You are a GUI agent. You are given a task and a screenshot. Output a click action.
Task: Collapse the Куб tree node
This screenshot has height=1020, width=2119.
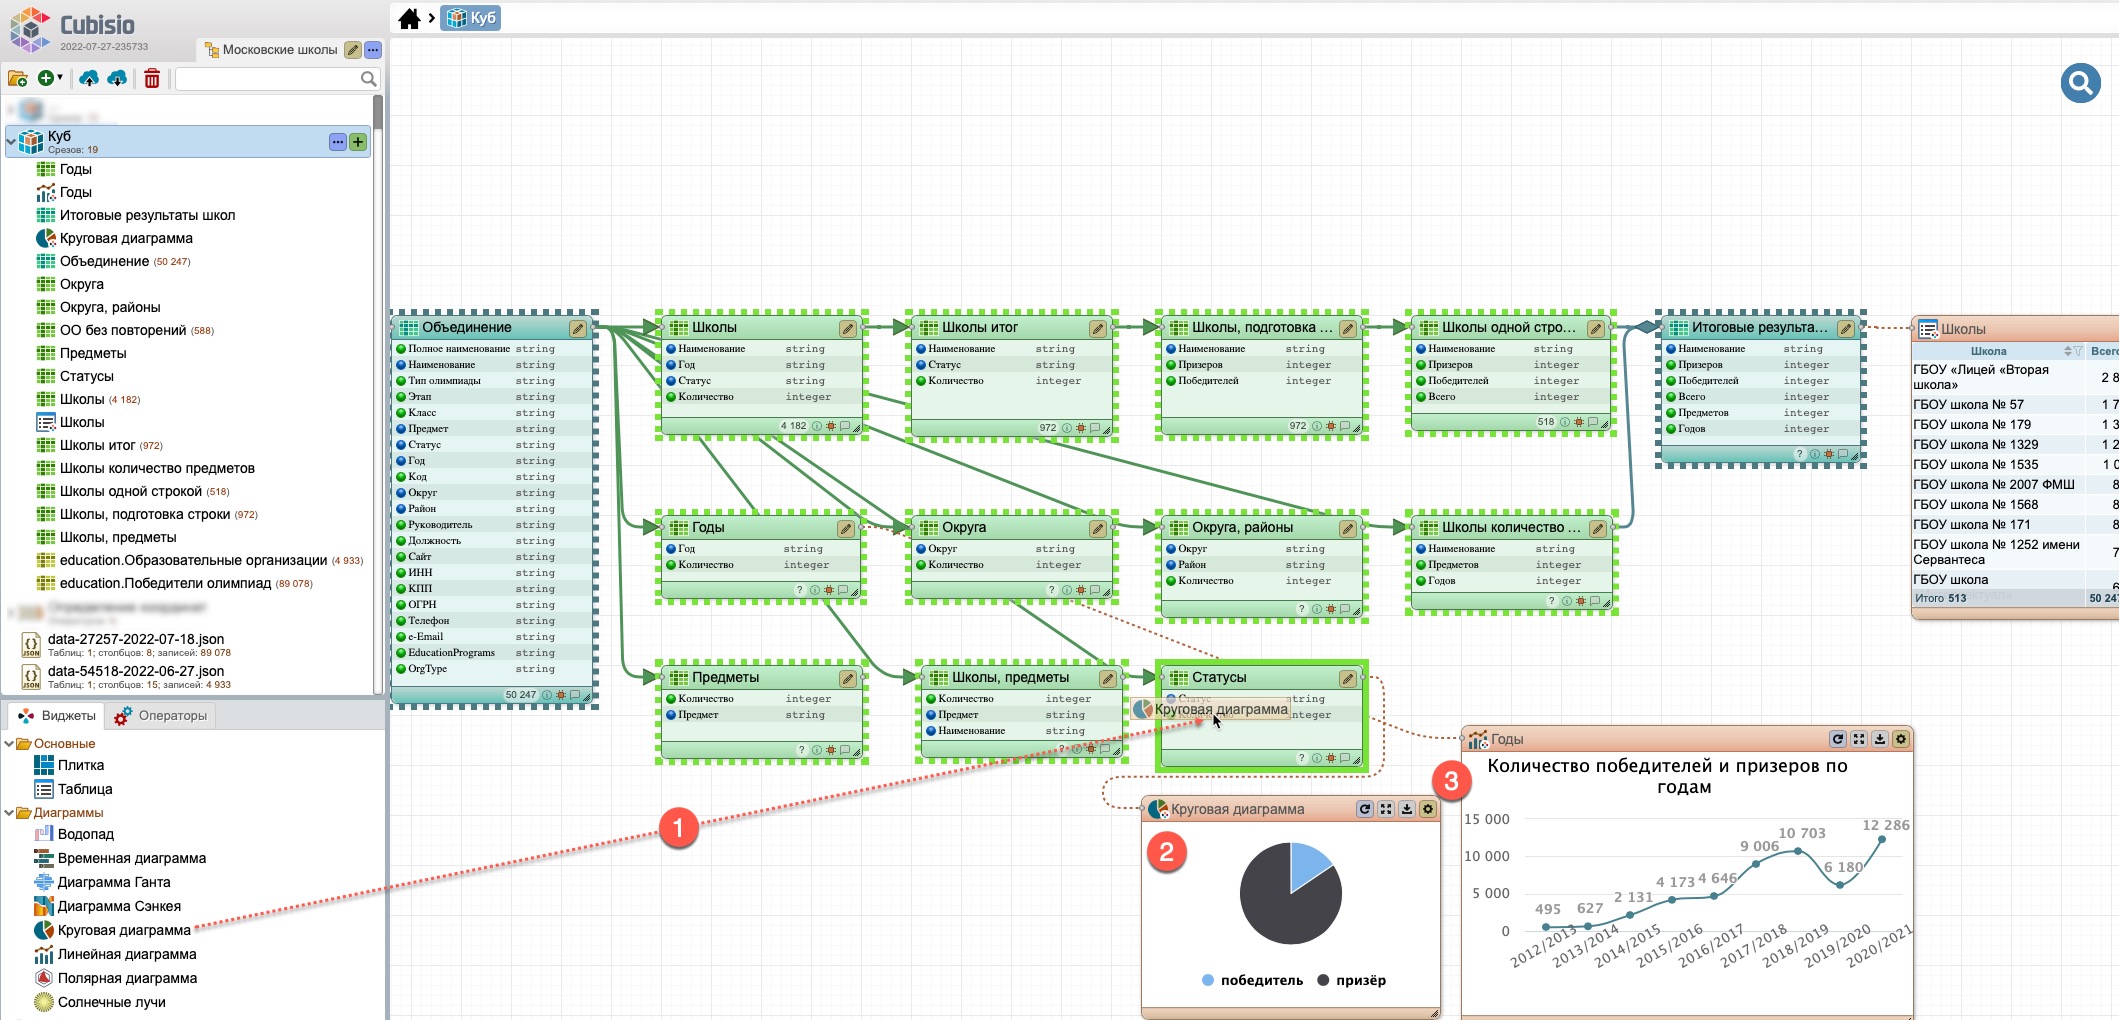(11, 142)
